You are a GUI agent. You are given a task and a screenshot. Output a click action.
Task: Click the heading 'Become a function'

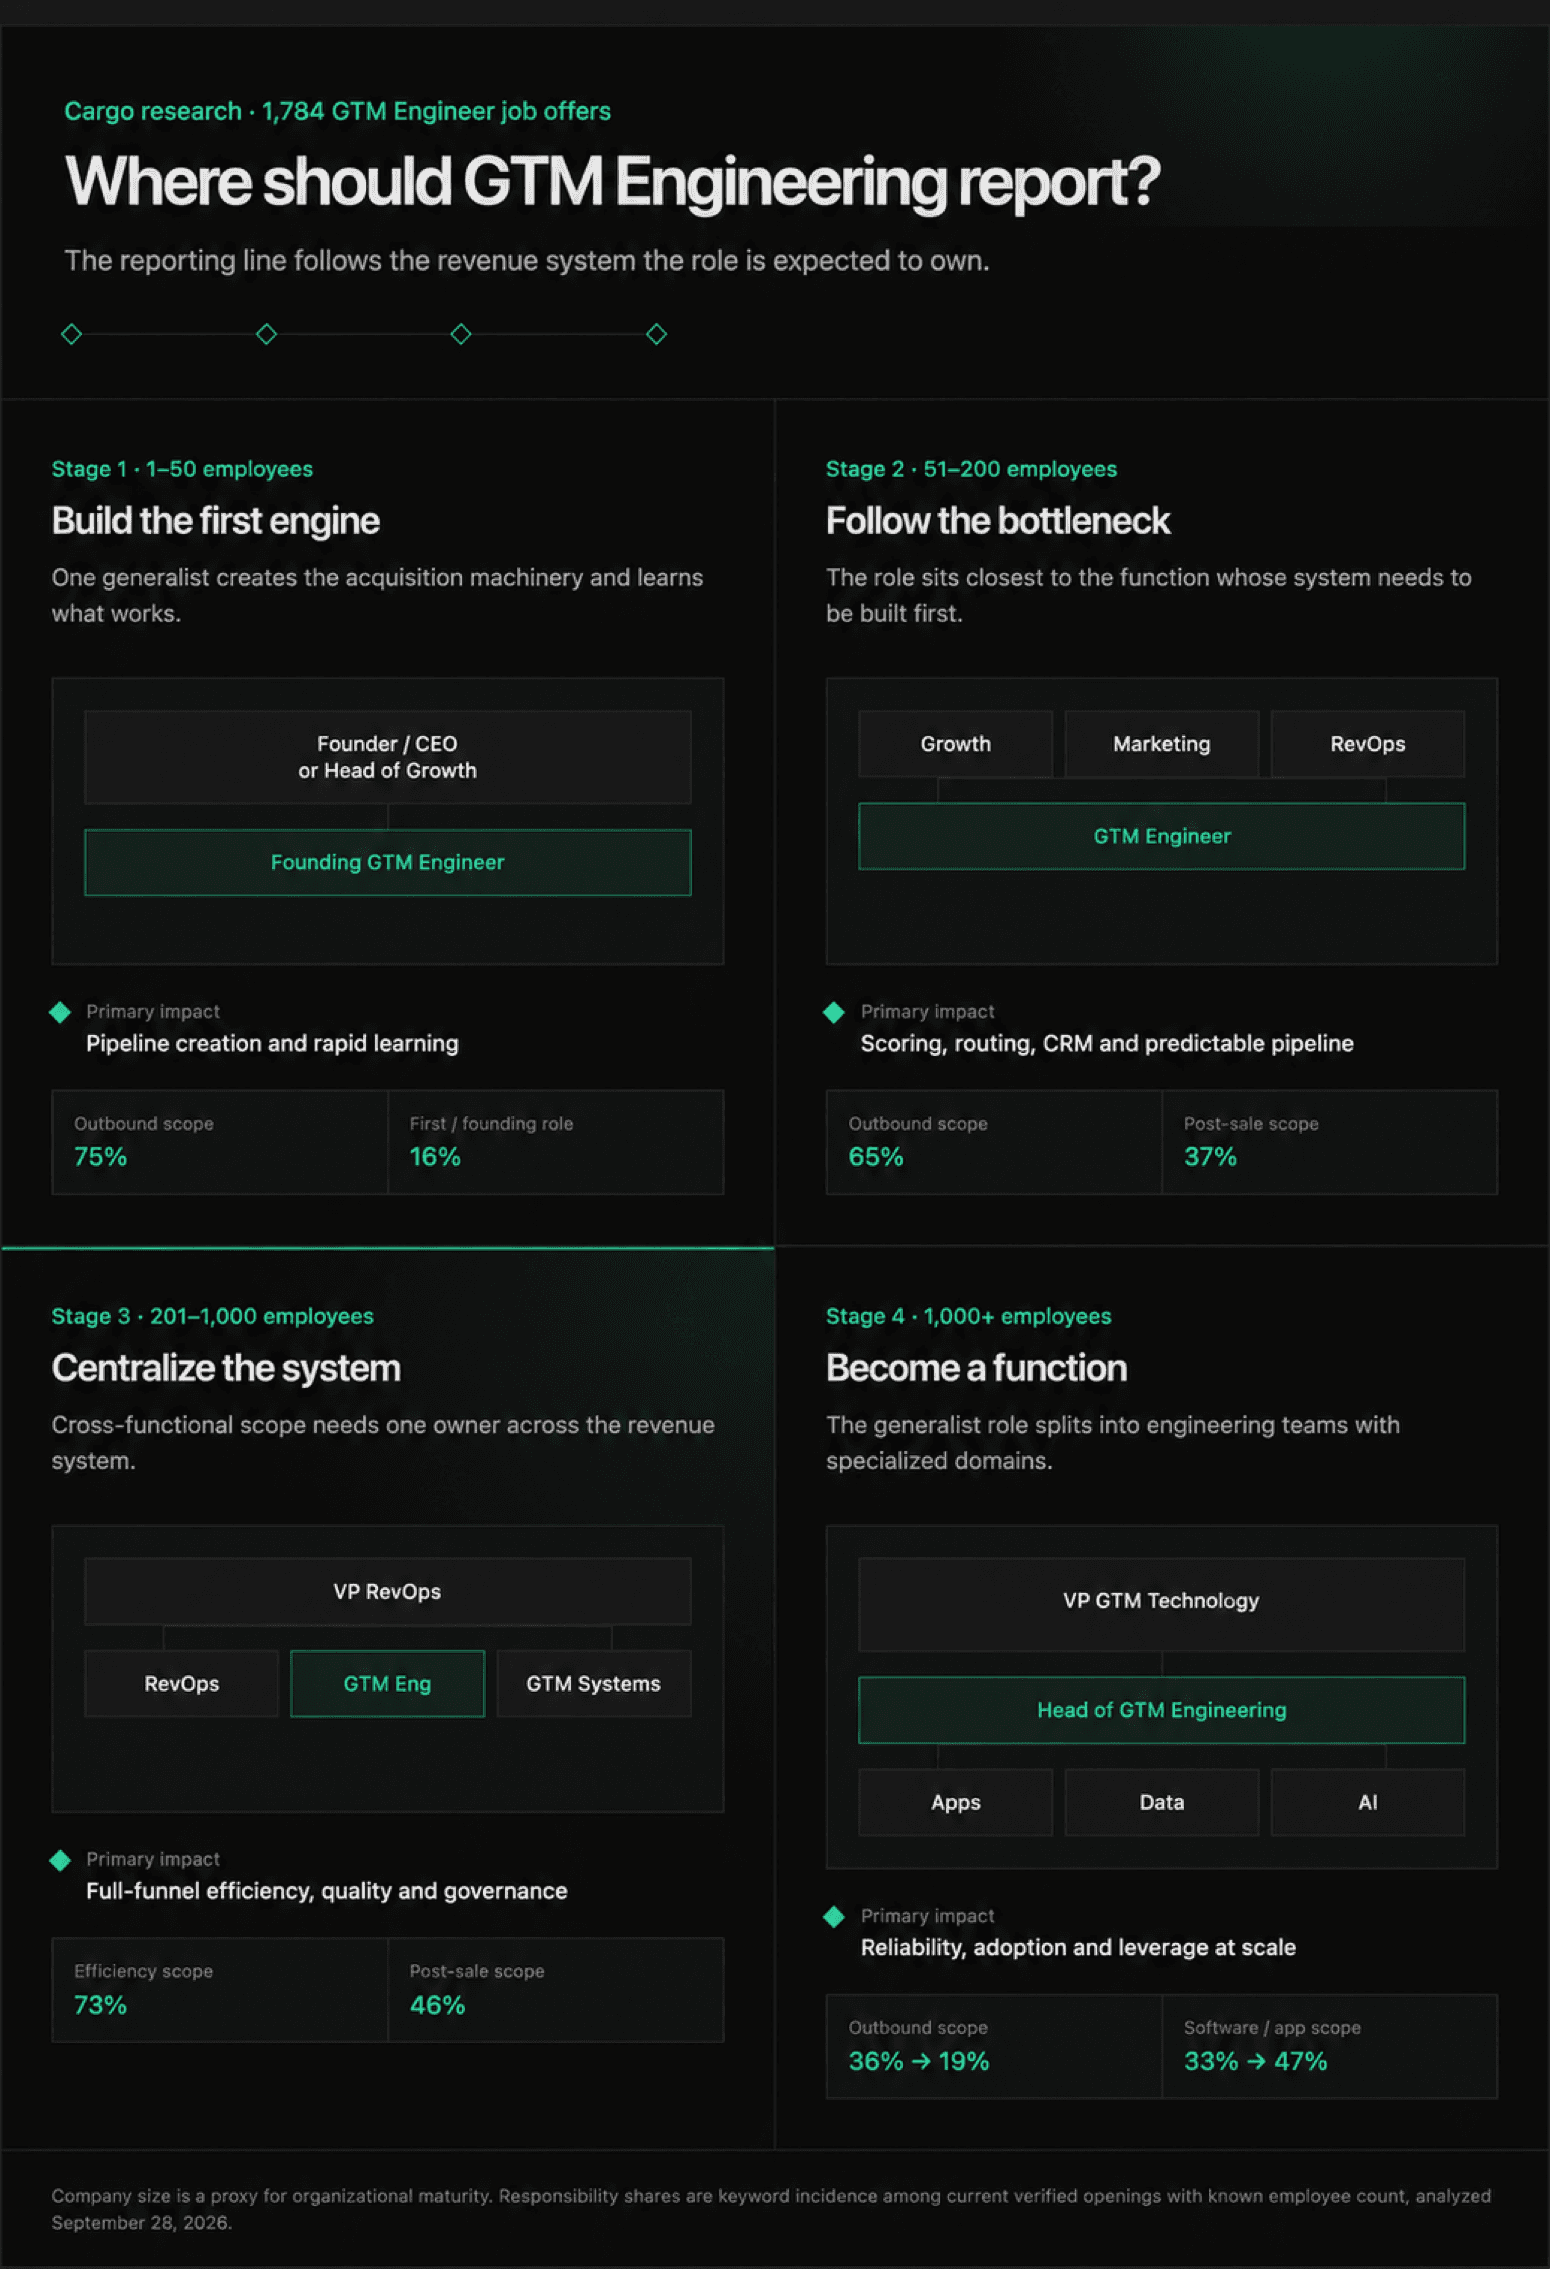click(976, 1368)
